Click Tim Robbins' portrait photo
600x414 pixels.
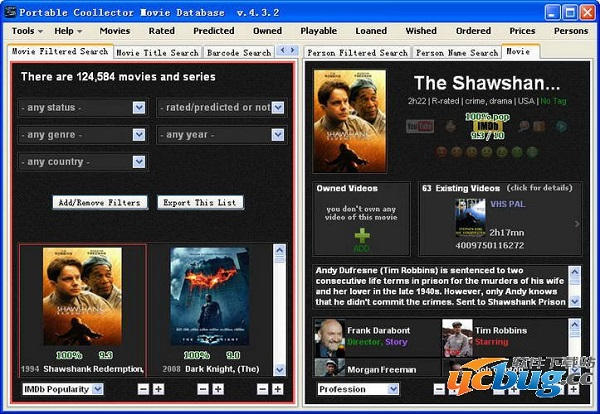(x=457, y=333)
